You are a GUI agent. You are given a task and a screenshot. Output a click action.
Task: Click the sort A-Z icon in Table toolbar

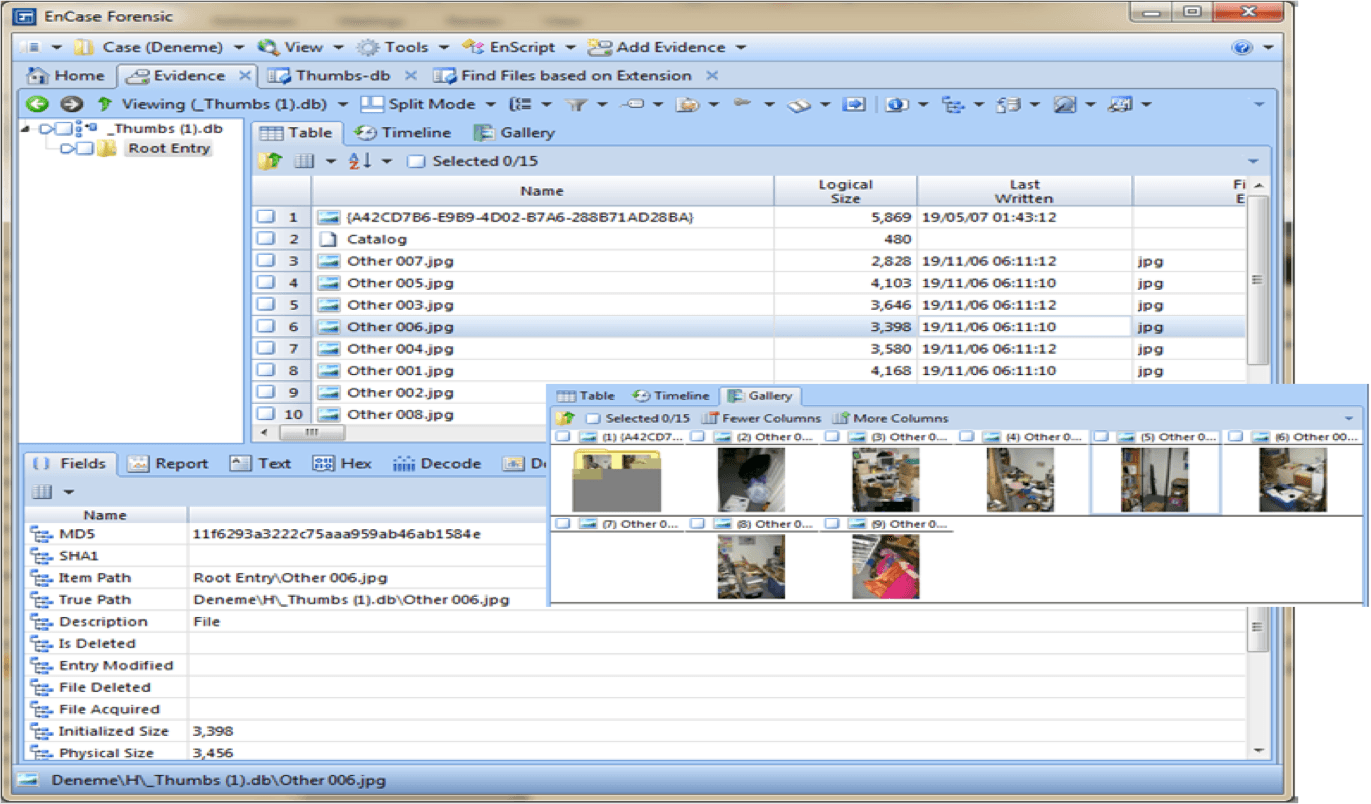click(358, 161)
